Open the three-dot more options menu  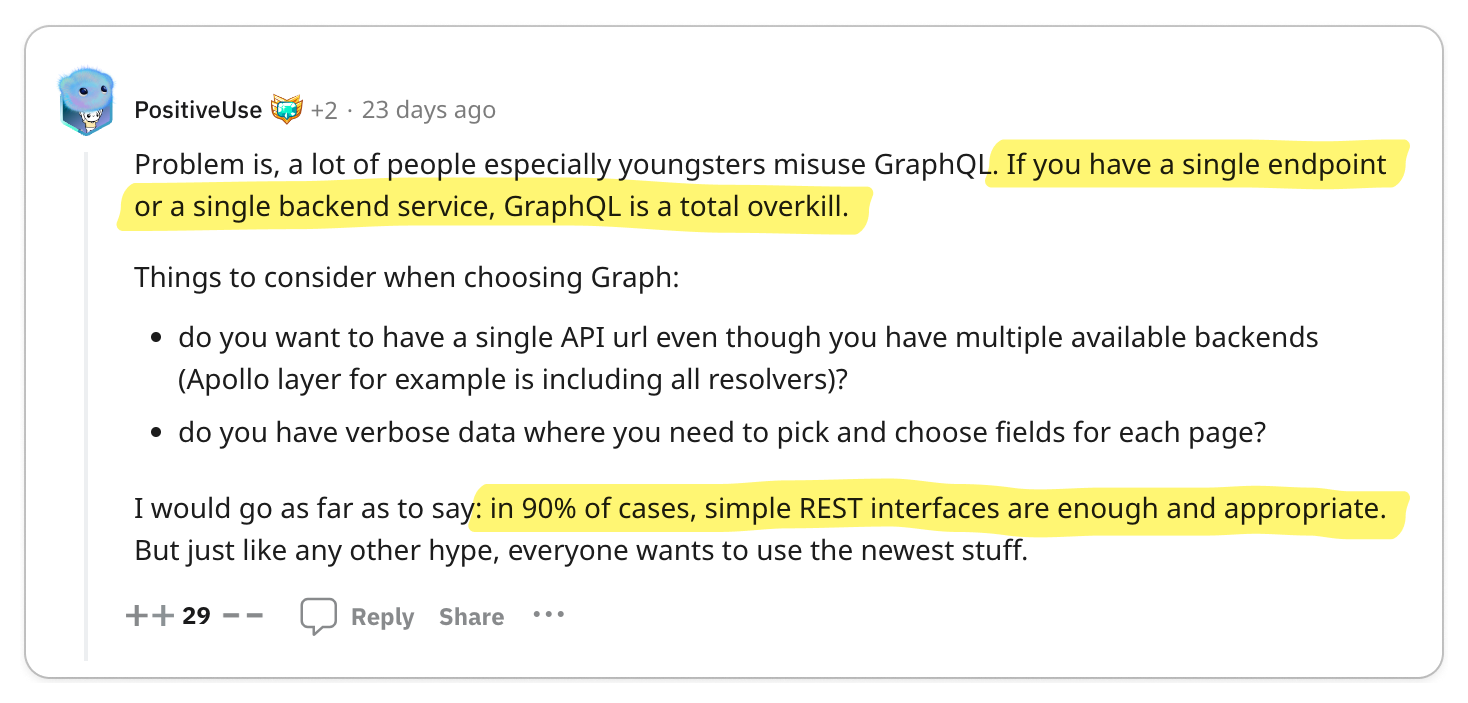pyautogui.click(x=549, y=615)
